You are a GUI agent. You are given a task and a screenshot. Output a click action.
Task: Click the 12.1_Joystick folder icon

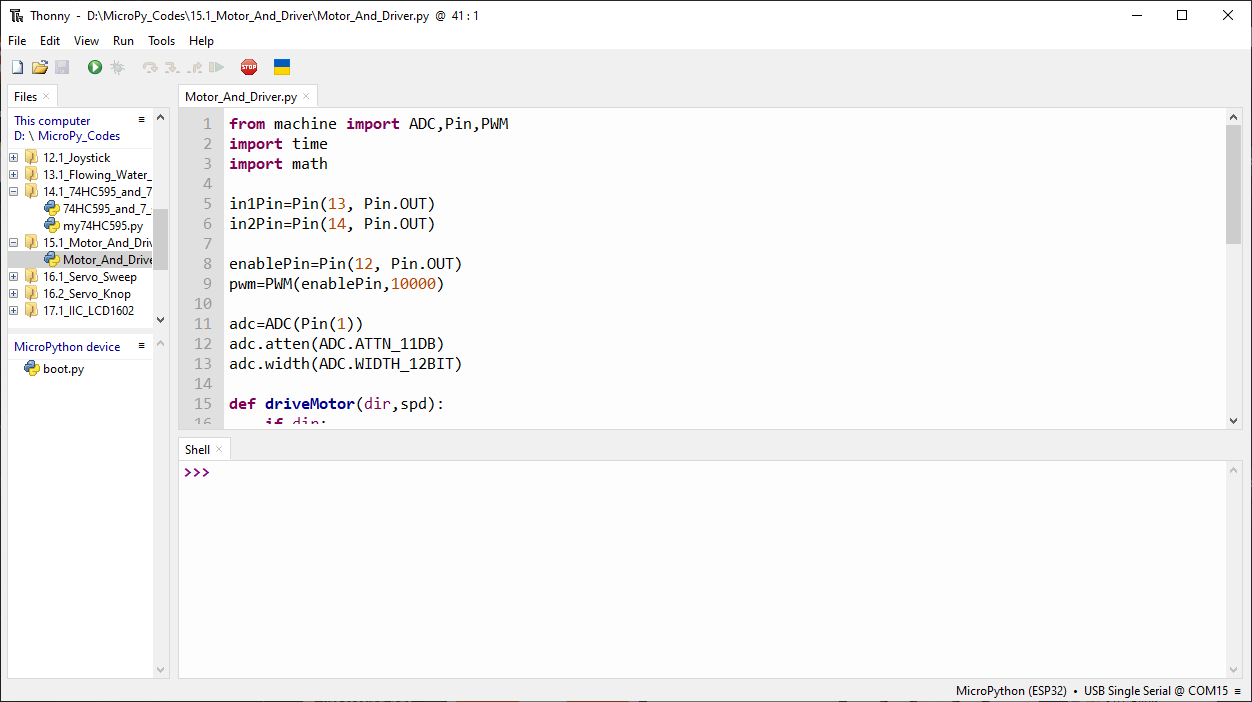tap(32, 157)
